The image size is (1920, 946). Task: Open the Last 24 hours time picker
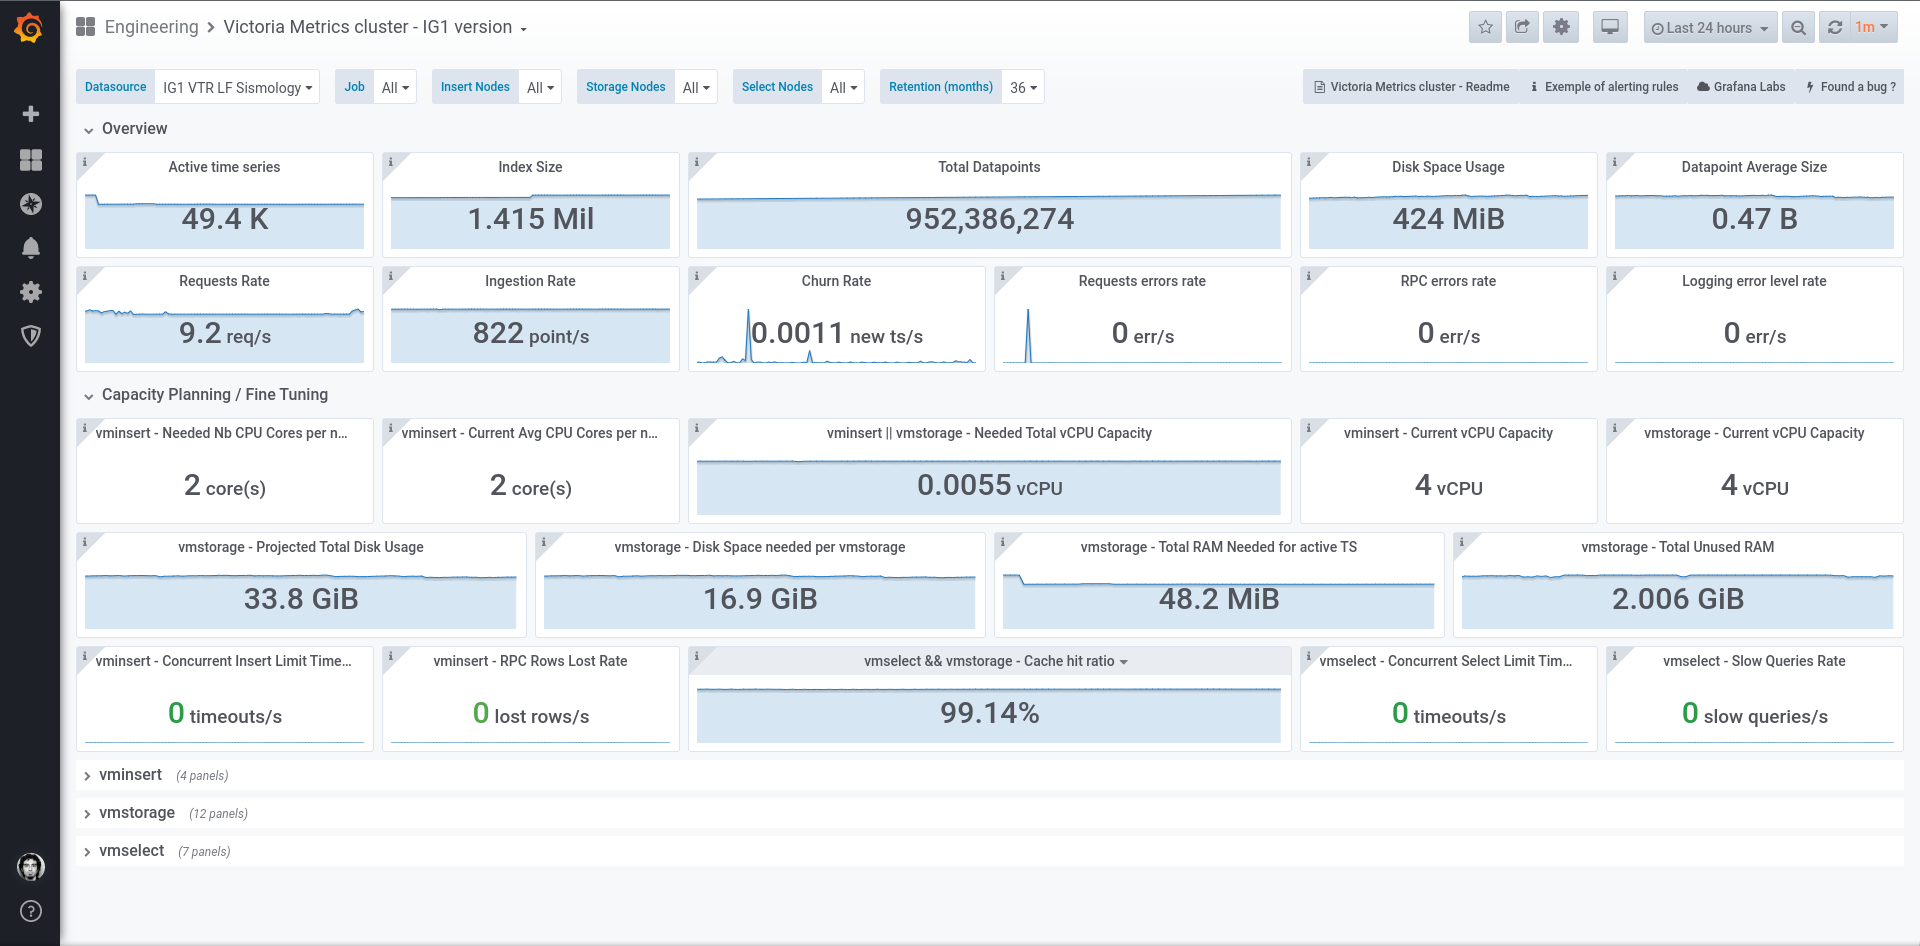pyautogui.click(x=1710, y=27)
